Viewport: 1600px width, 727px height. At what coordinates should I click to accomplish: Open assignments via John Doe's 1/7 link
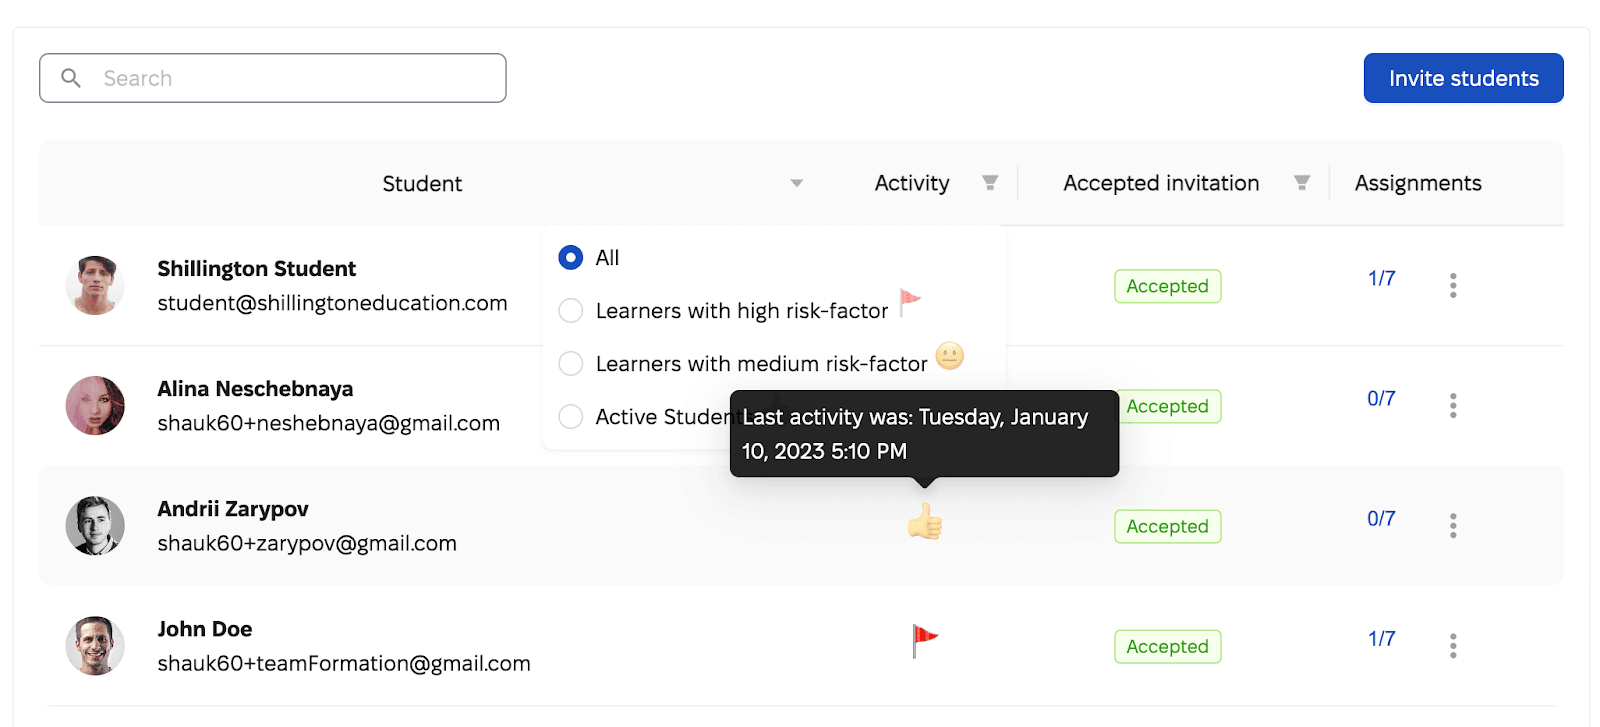click(1380, 637)
